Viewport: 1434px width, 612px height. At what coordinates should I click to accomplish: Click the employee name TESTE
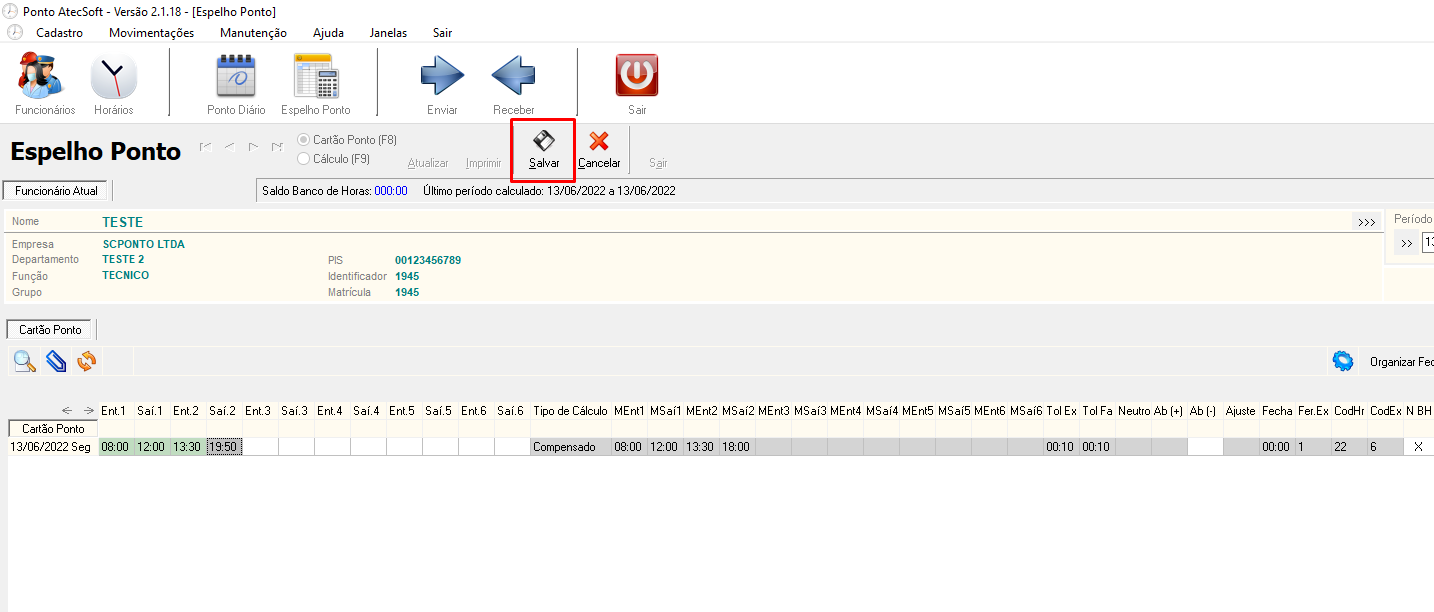click(x=123, y=222)
